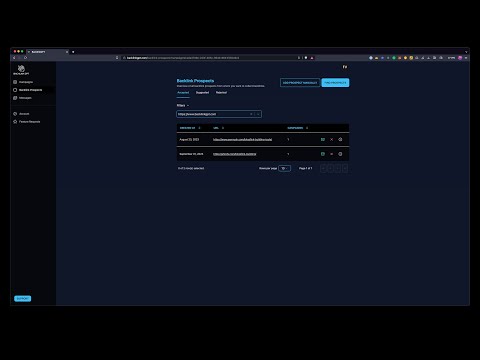This screenshot has width=480, height=360.
Task: Sort by the Campaigns column
Action: [x=298, y=128]
